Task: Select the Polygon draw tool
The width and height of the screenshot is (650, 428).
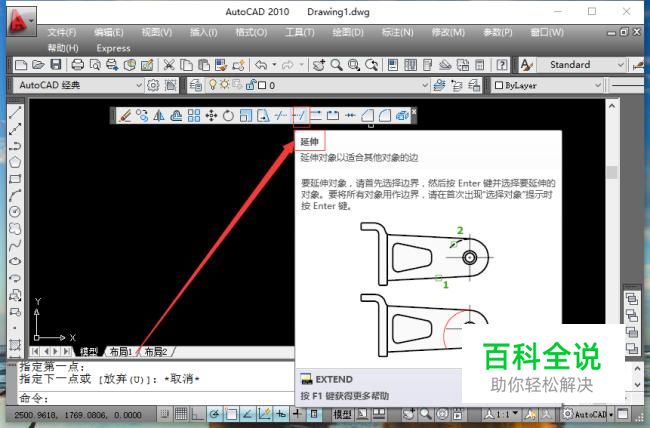Action: pyautogui.click(x=15, y=162)
